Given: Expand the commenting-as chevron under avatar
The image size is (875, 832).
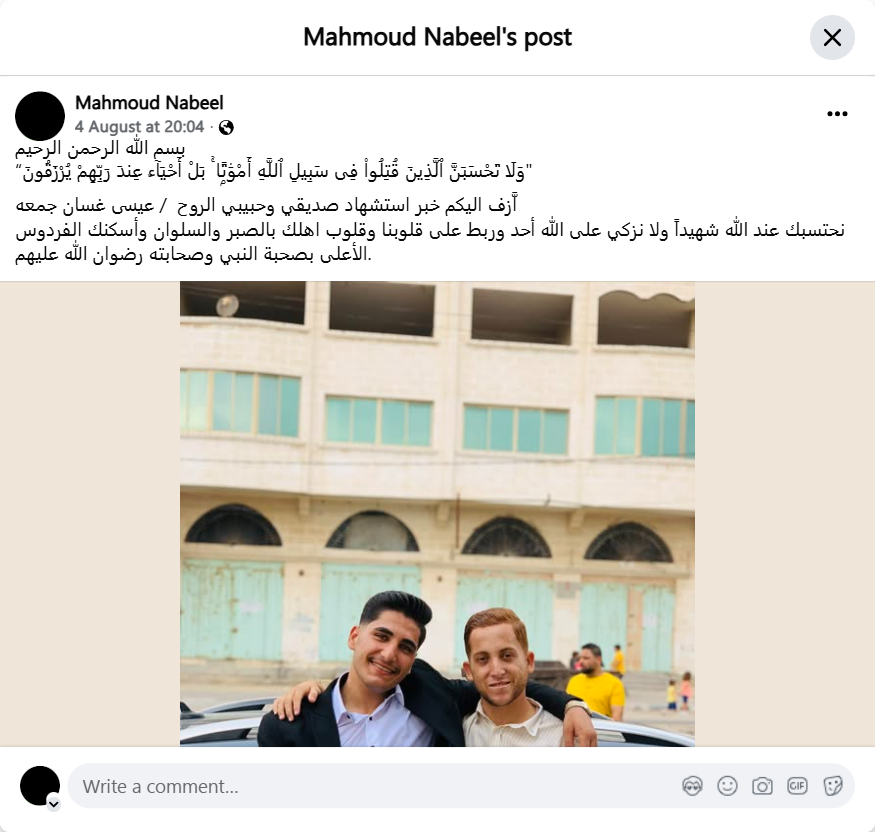Looking at the screenshot, I should tap(54, 804).
